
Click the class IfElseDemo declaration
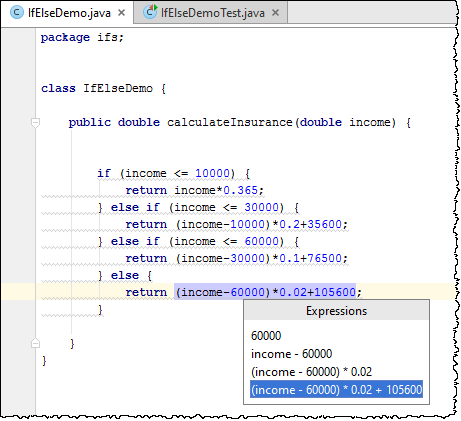[x=103, y=88]
